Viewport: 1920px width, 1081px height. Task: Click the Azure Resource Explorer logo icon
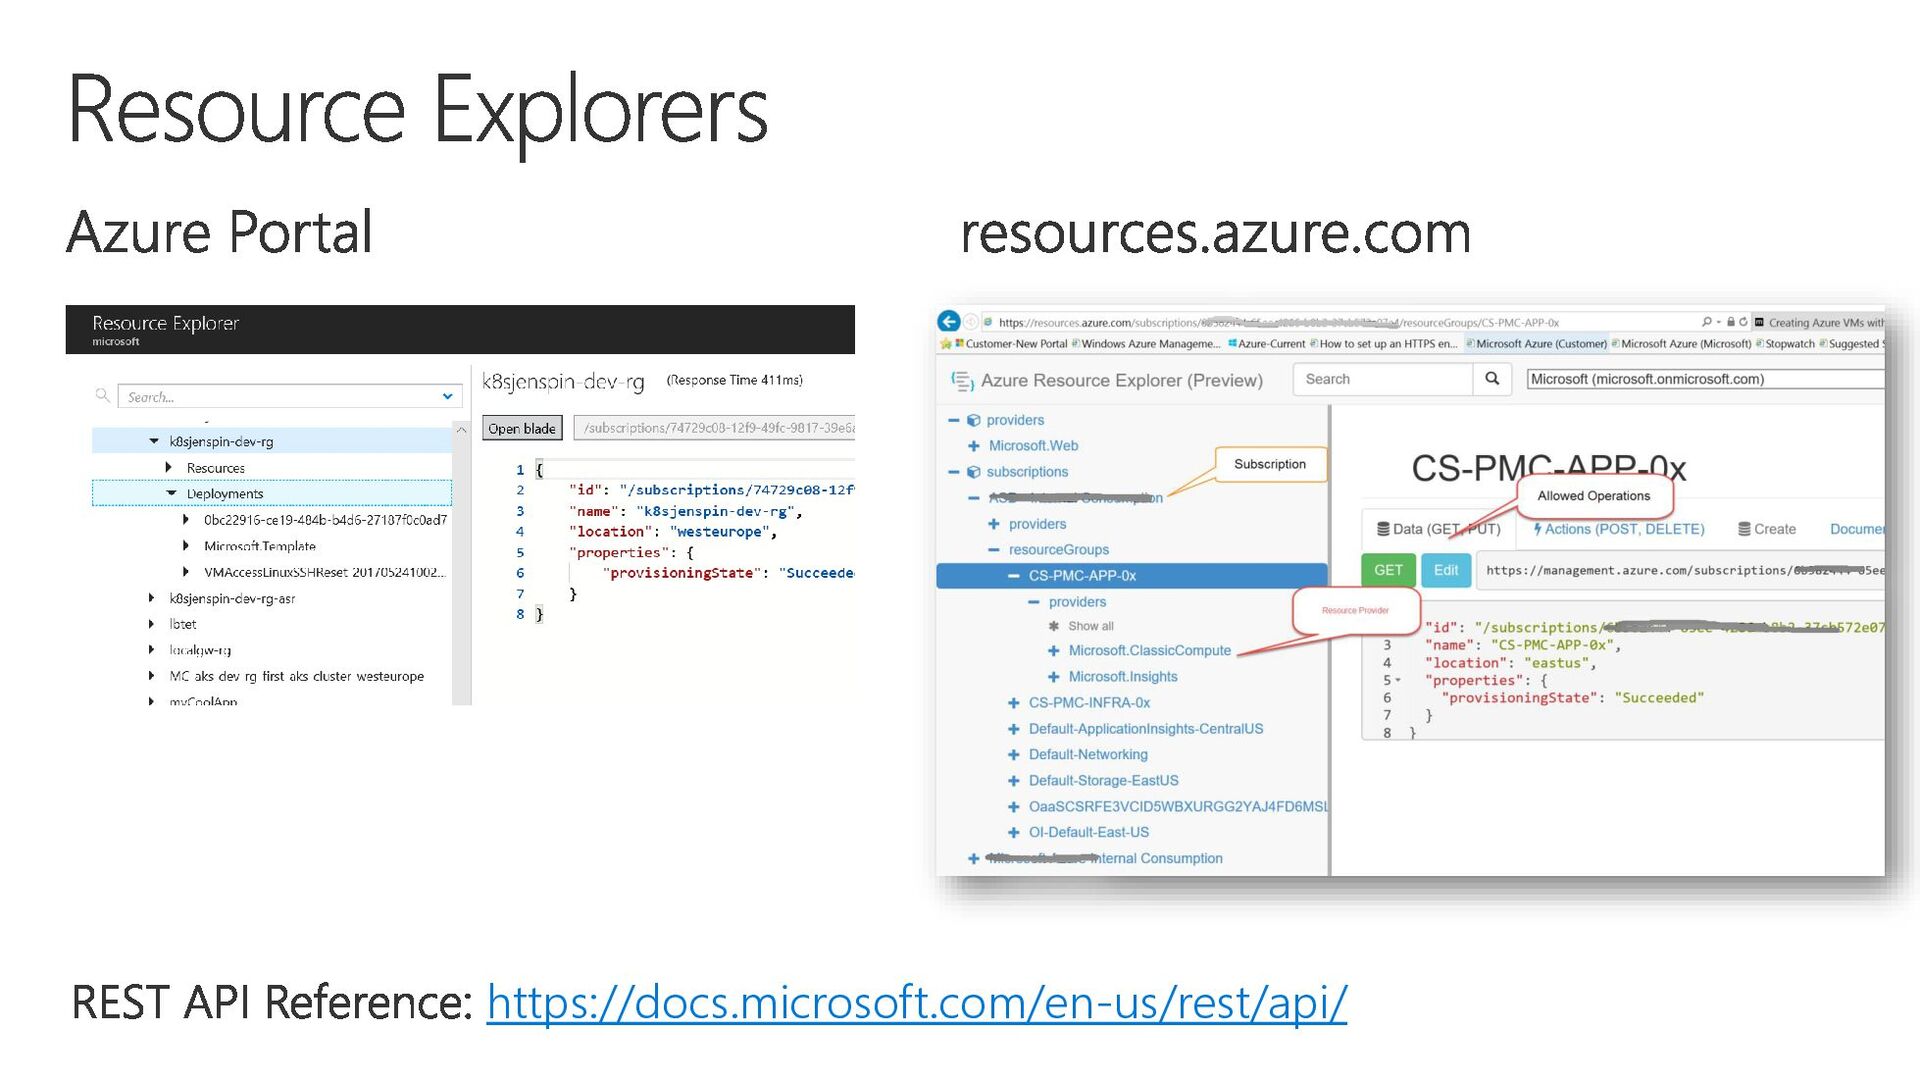point(962,381)
